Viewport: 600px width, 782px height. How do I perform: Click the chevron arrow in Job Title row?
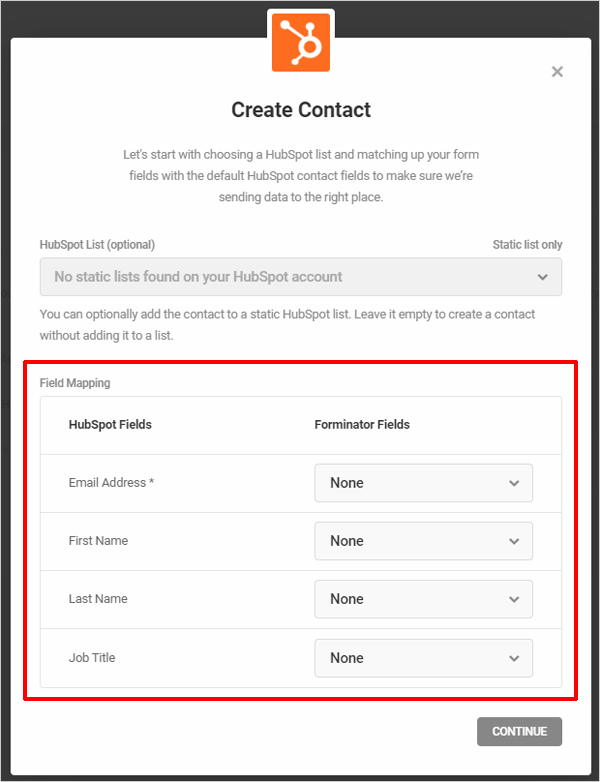click(514, 658)
